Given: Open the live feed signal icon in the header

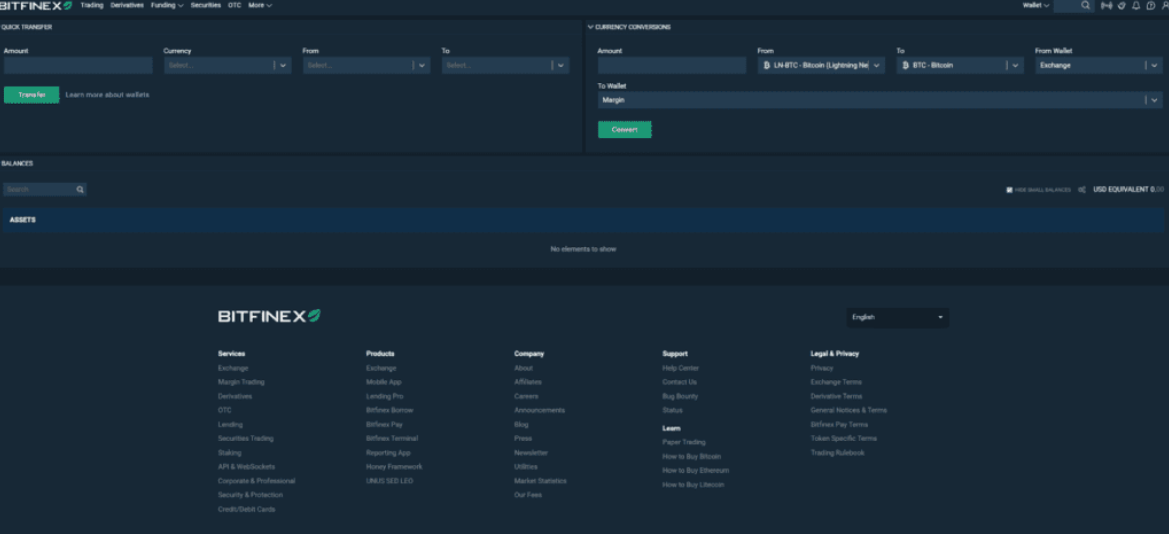Looking at the screenshot, I should (x=1106, y=5).
